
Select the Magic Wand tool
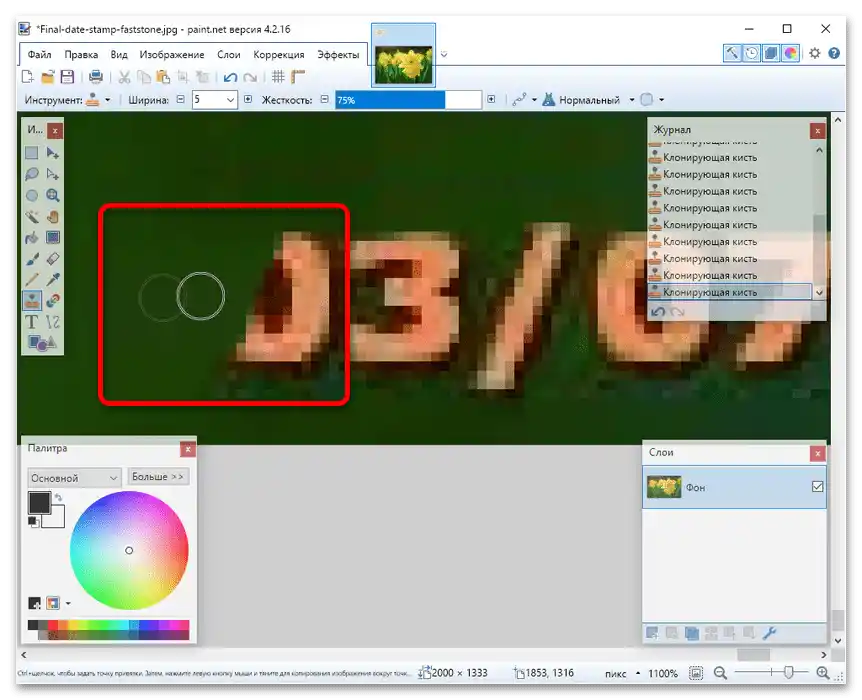32,217
